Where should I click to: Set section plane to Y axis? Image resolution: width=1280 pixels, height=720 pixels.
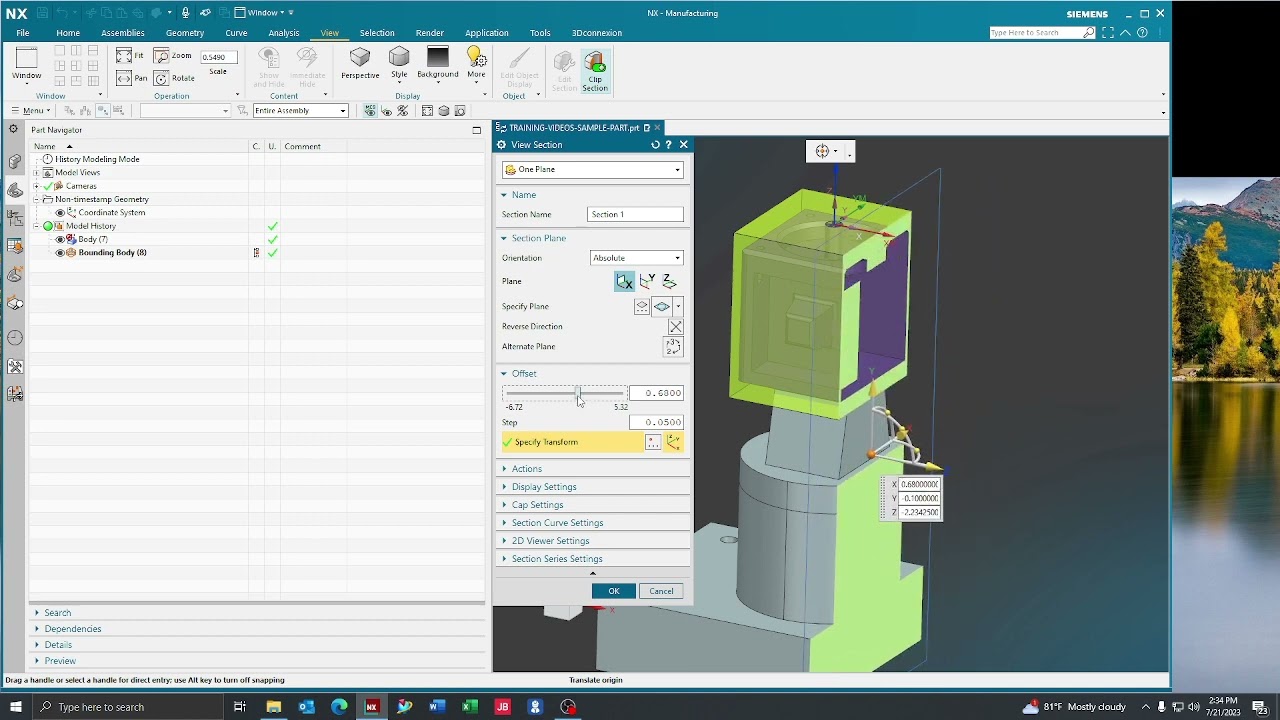[x=648, y=282]
